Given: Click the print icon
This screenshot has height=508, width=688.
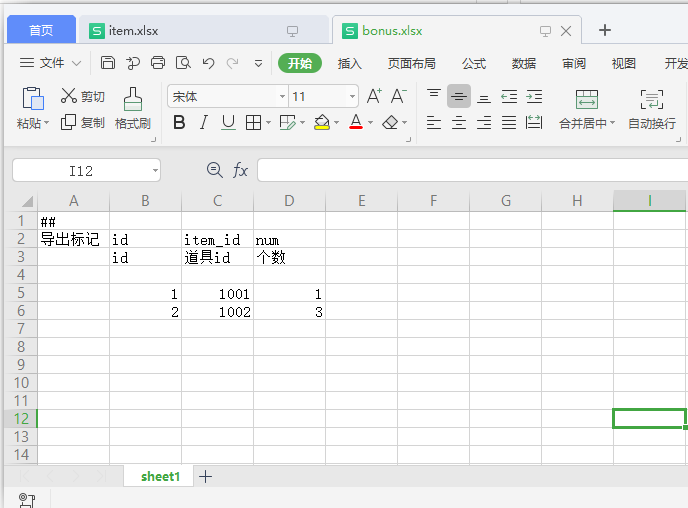Looking at the screenshot, I should (158, 63).
